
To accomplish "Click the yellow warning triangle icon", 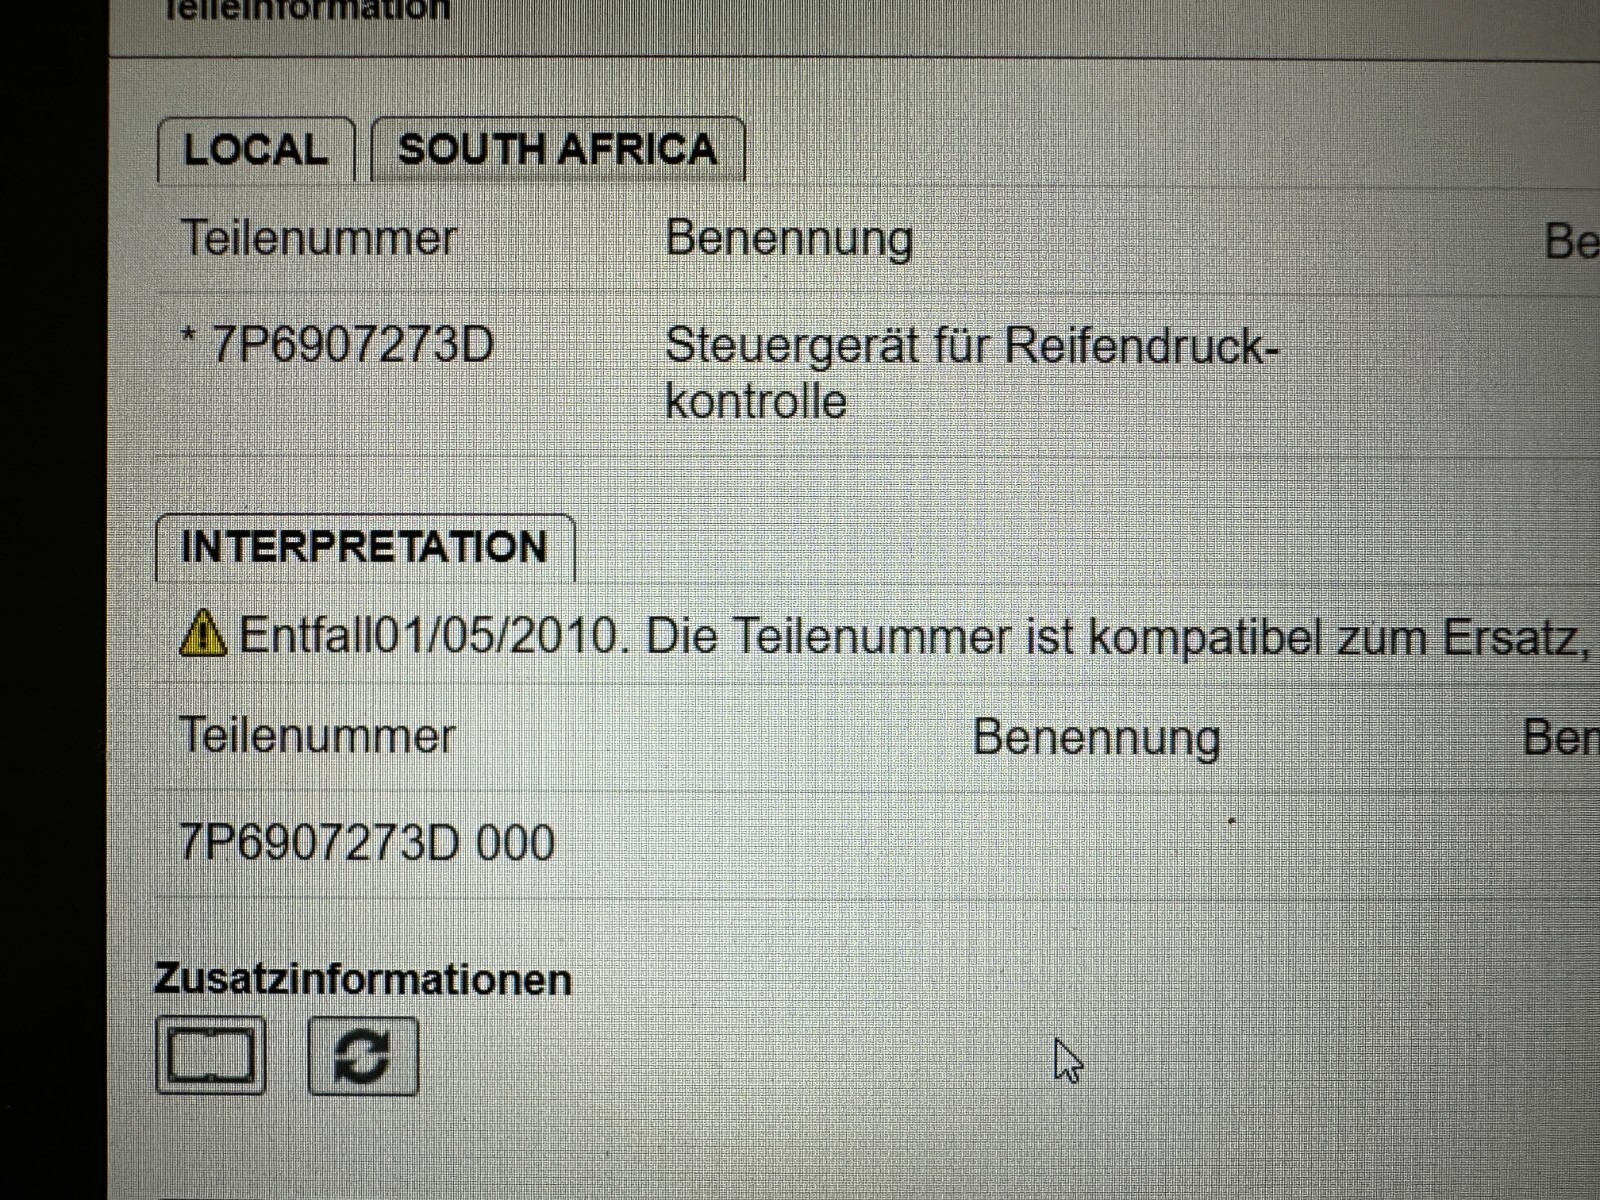I will coord(203,634).
